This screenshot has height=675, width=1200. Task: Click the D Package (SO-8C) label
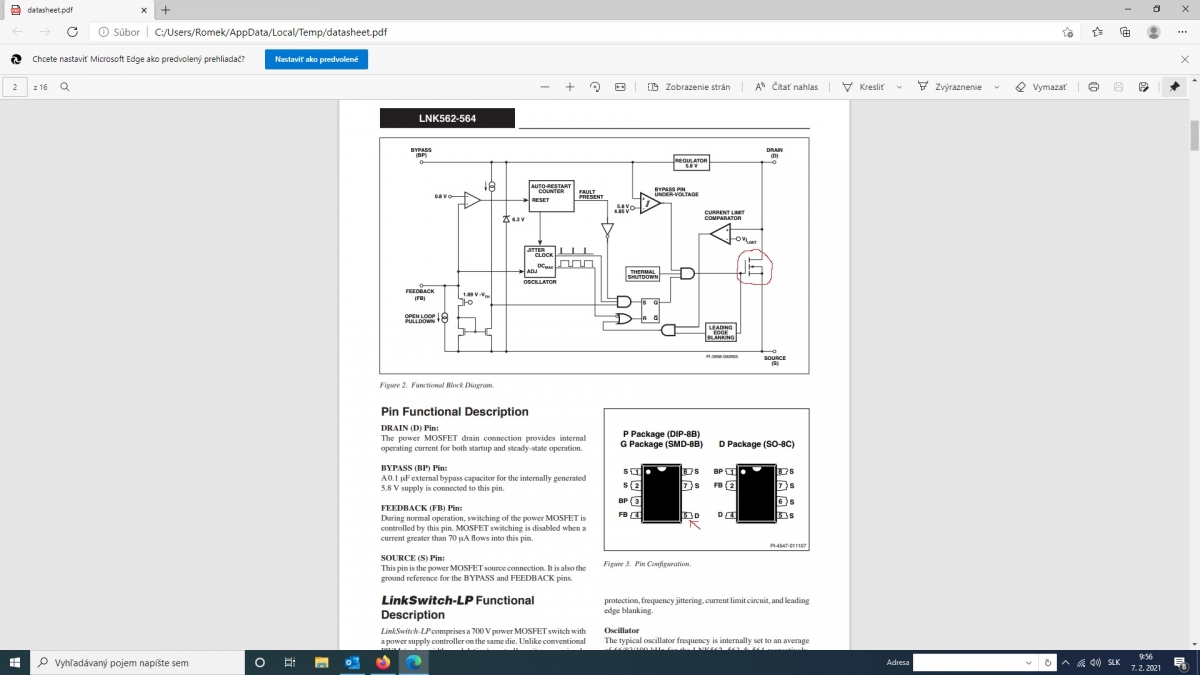(757, 443)
